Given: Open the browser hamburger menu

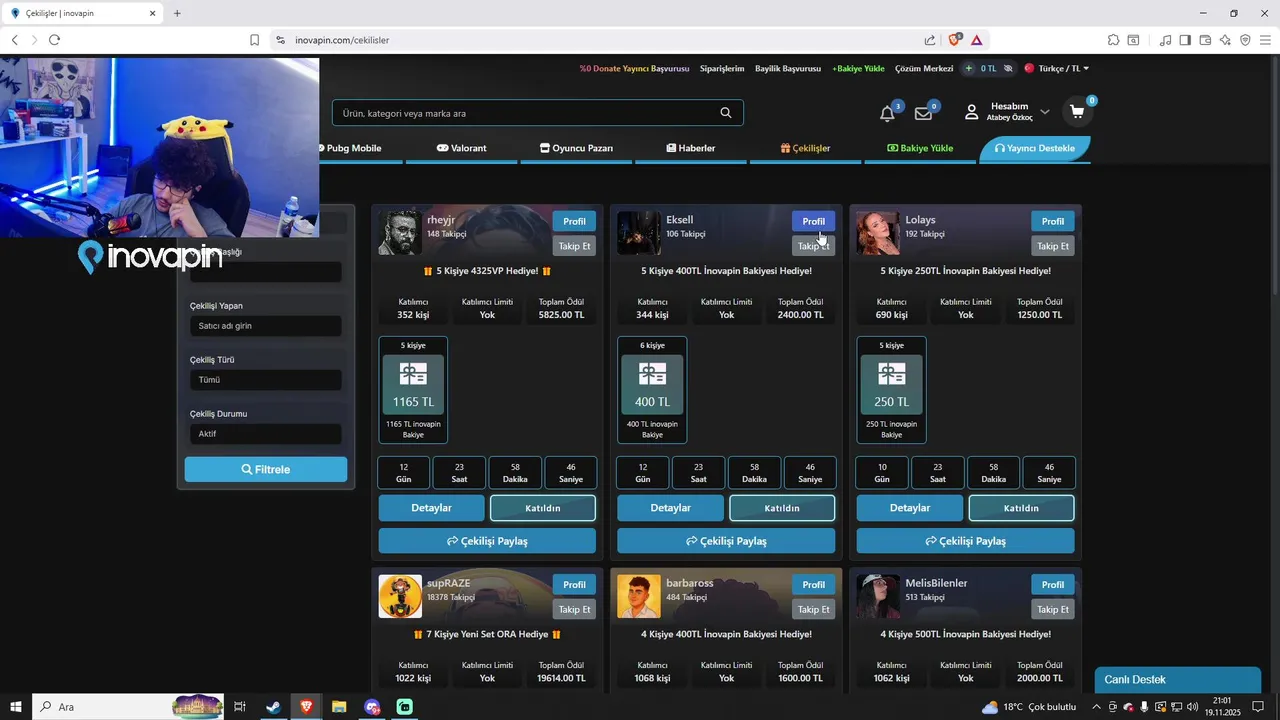Looking at the screenshot, I should click(1265, 40).
